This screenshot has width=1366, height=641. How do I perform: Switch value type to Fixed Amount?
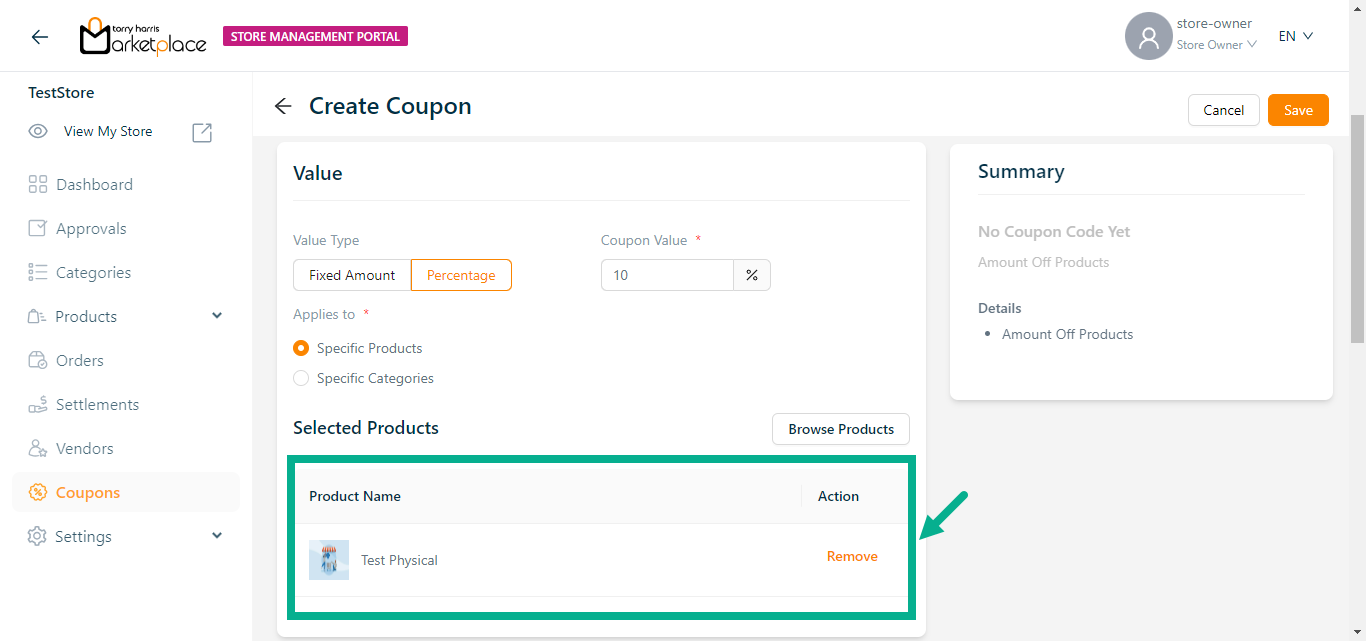[x=352, y=275]
